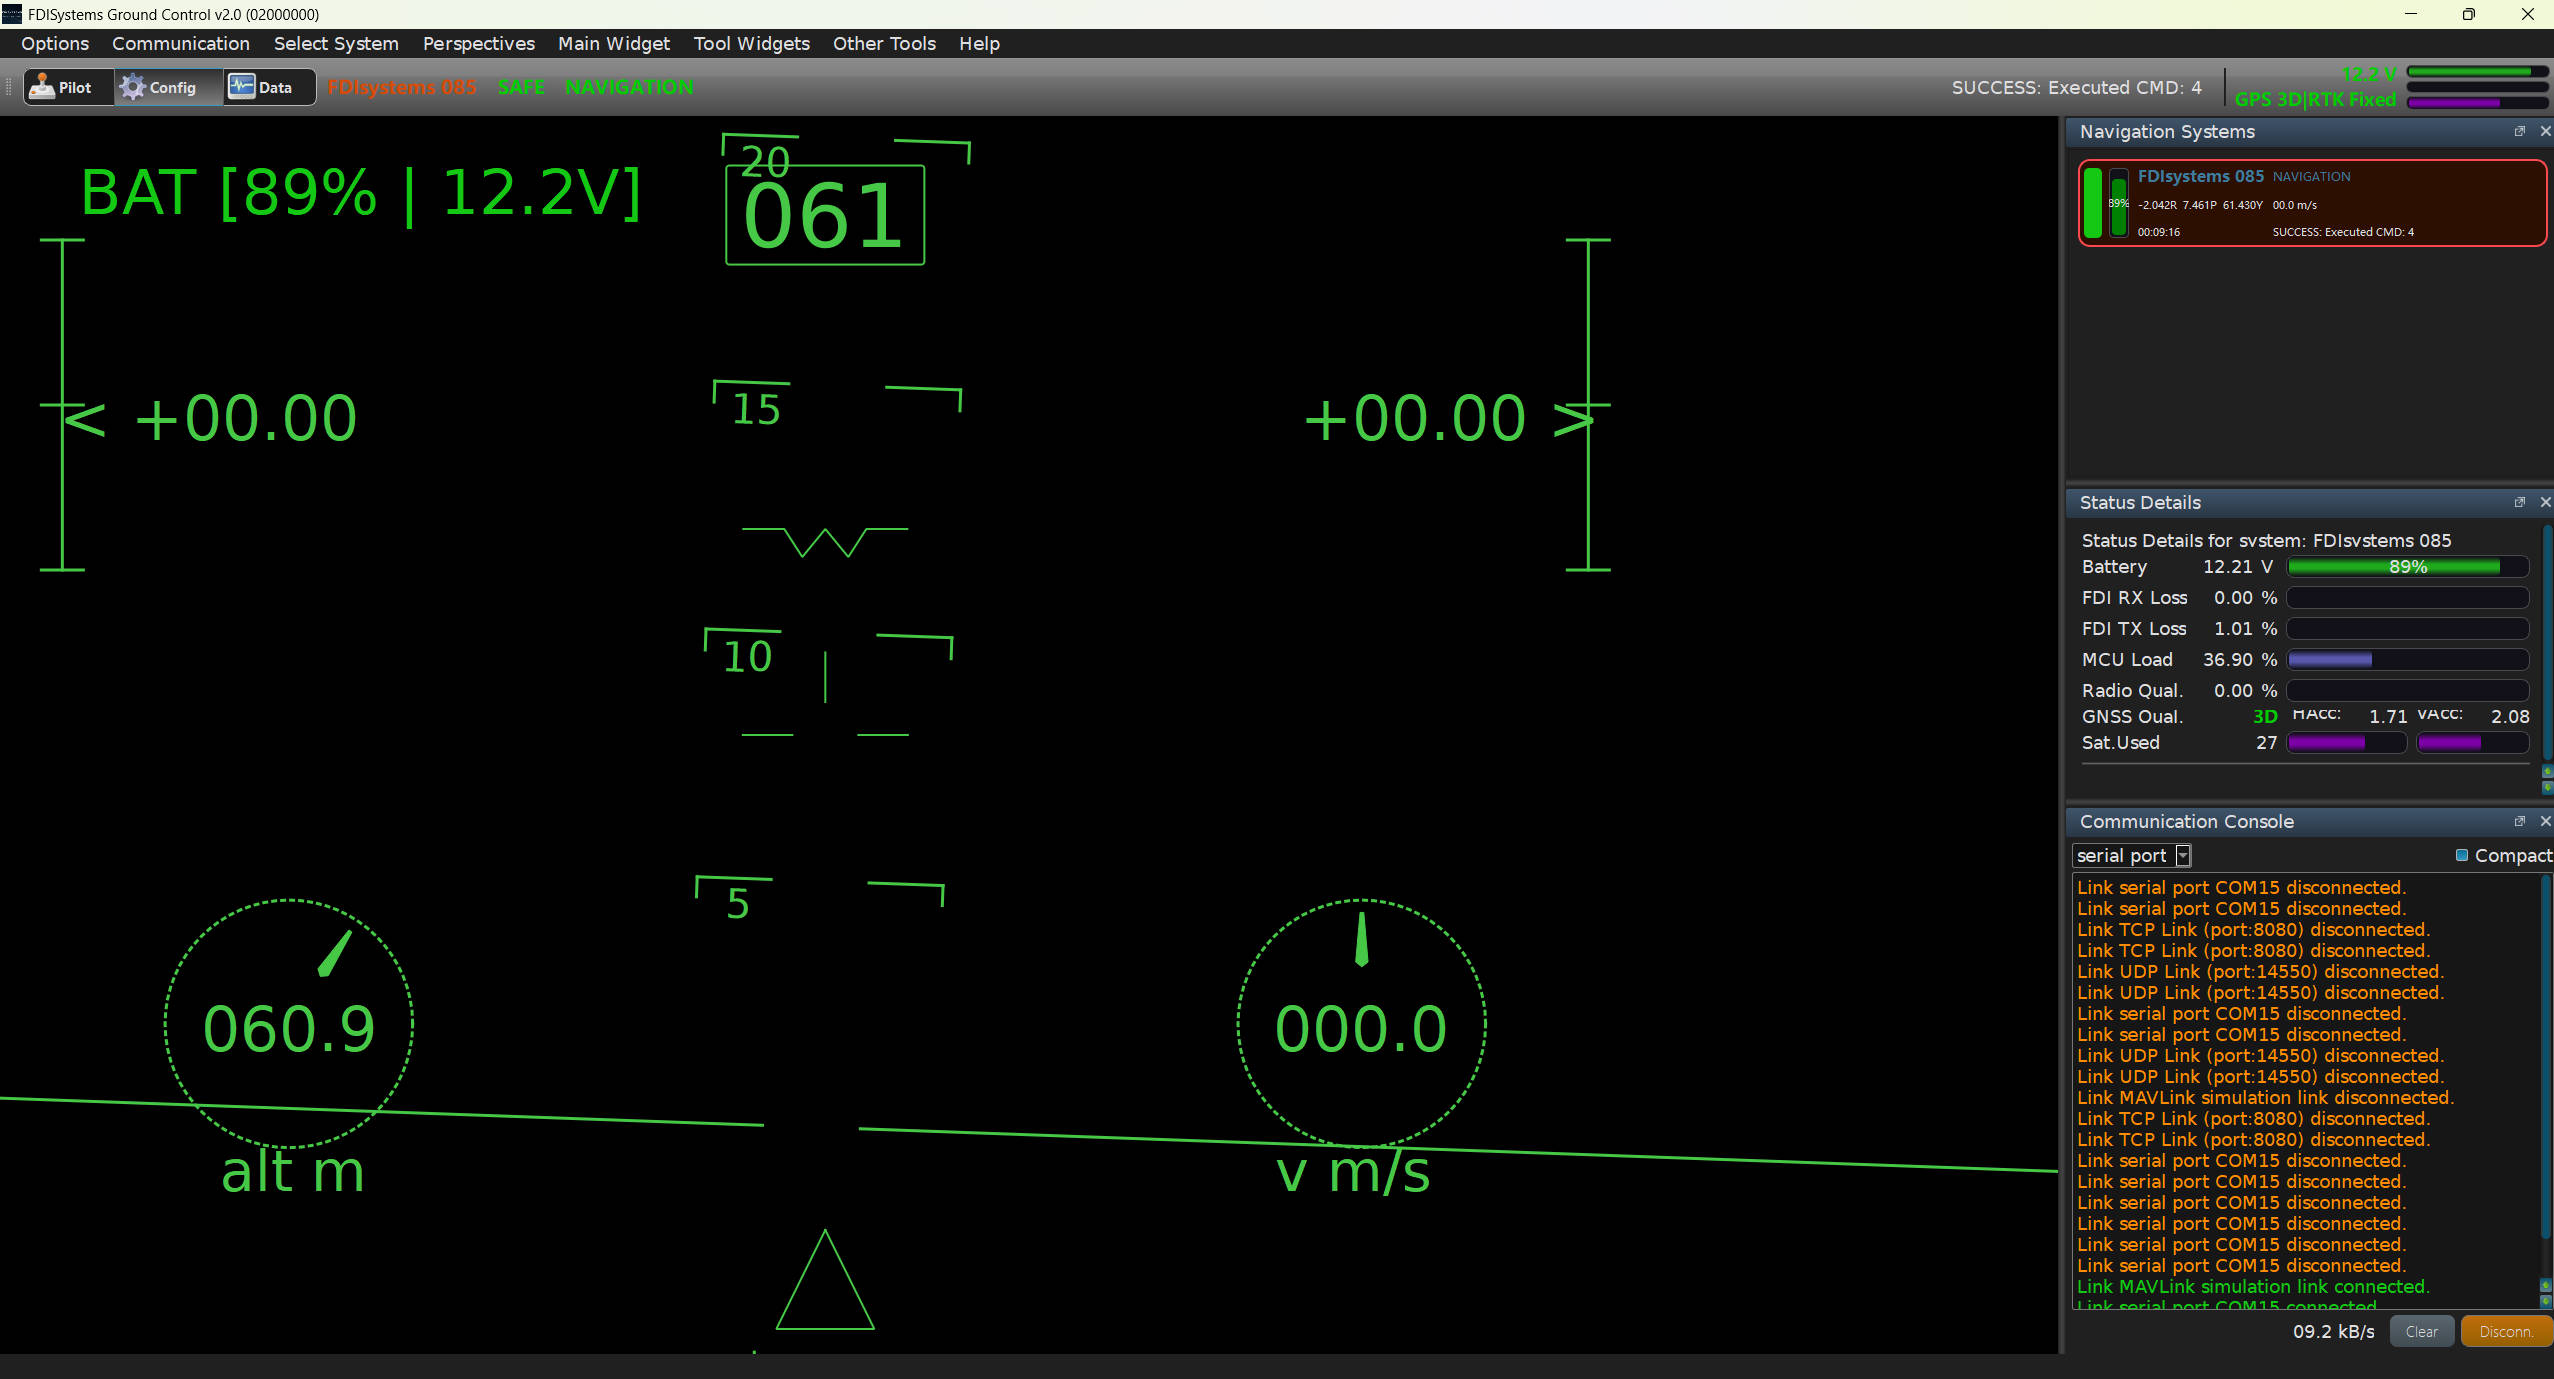Click the Battery 89% progress bar
Image resolution: width=2554 pixels, height=1379 pixels.
(x=2407, y=567)
